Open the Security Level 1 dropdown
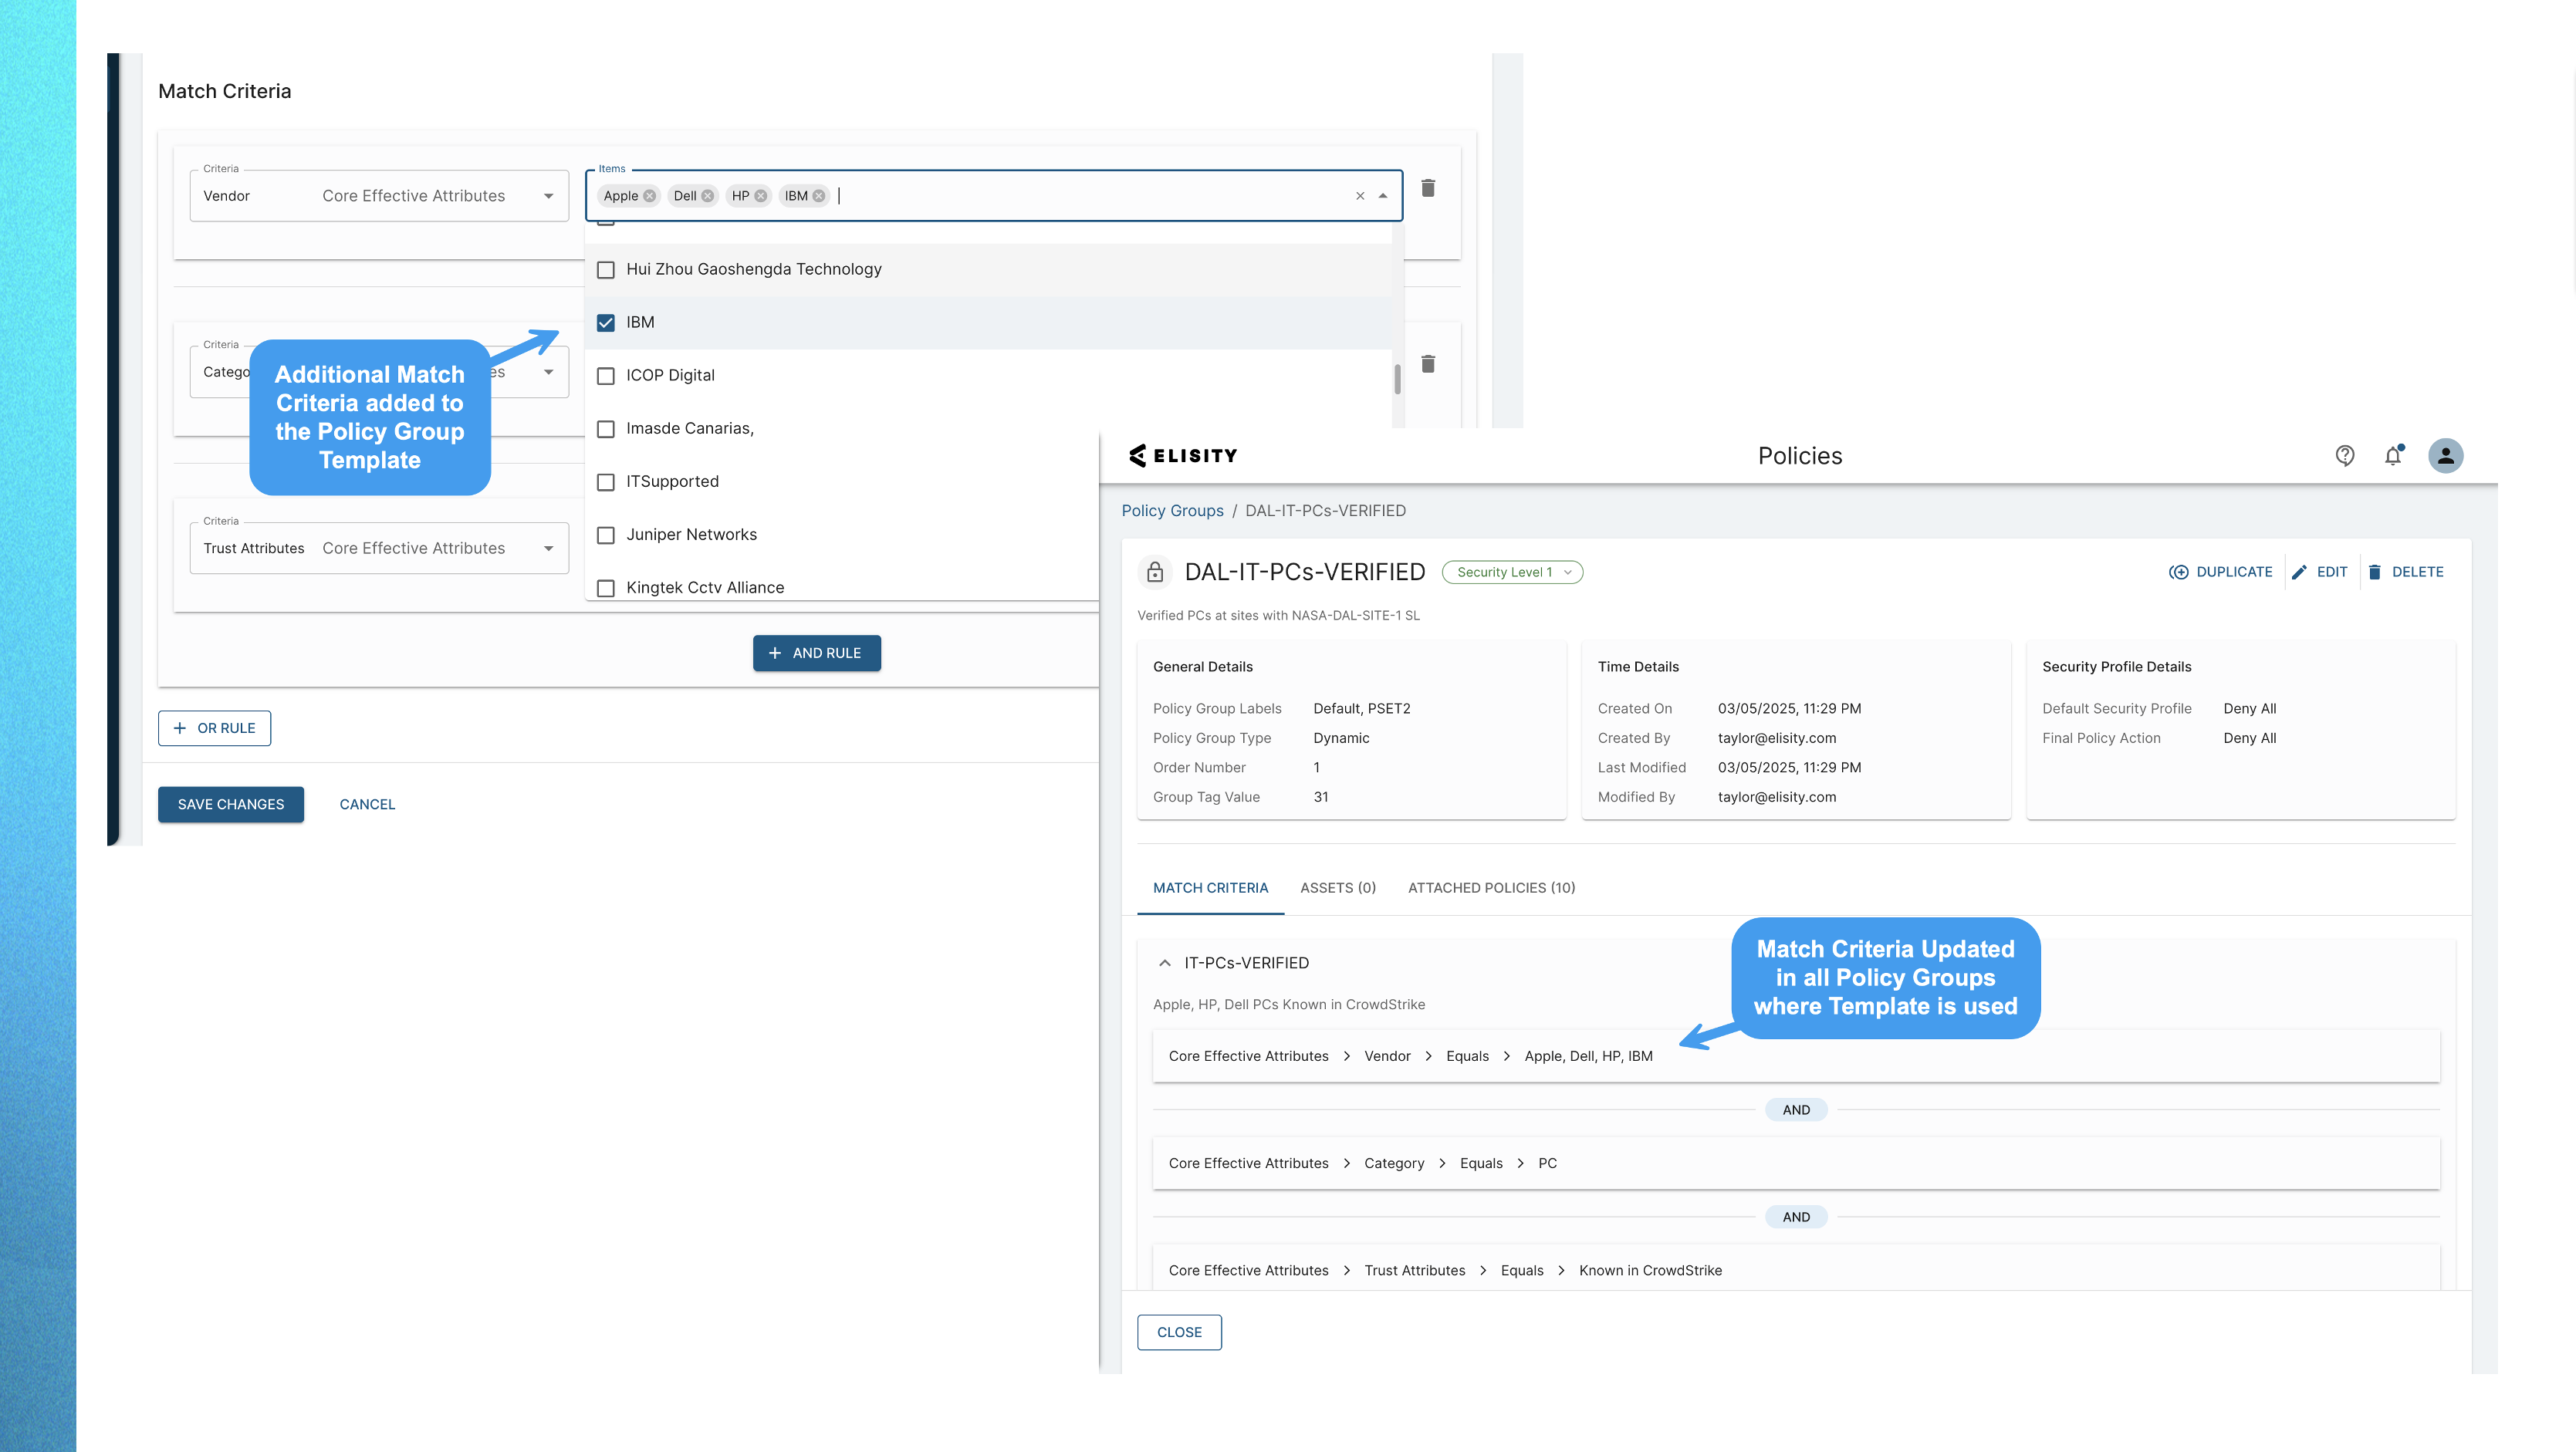 tap(1512, 572)
